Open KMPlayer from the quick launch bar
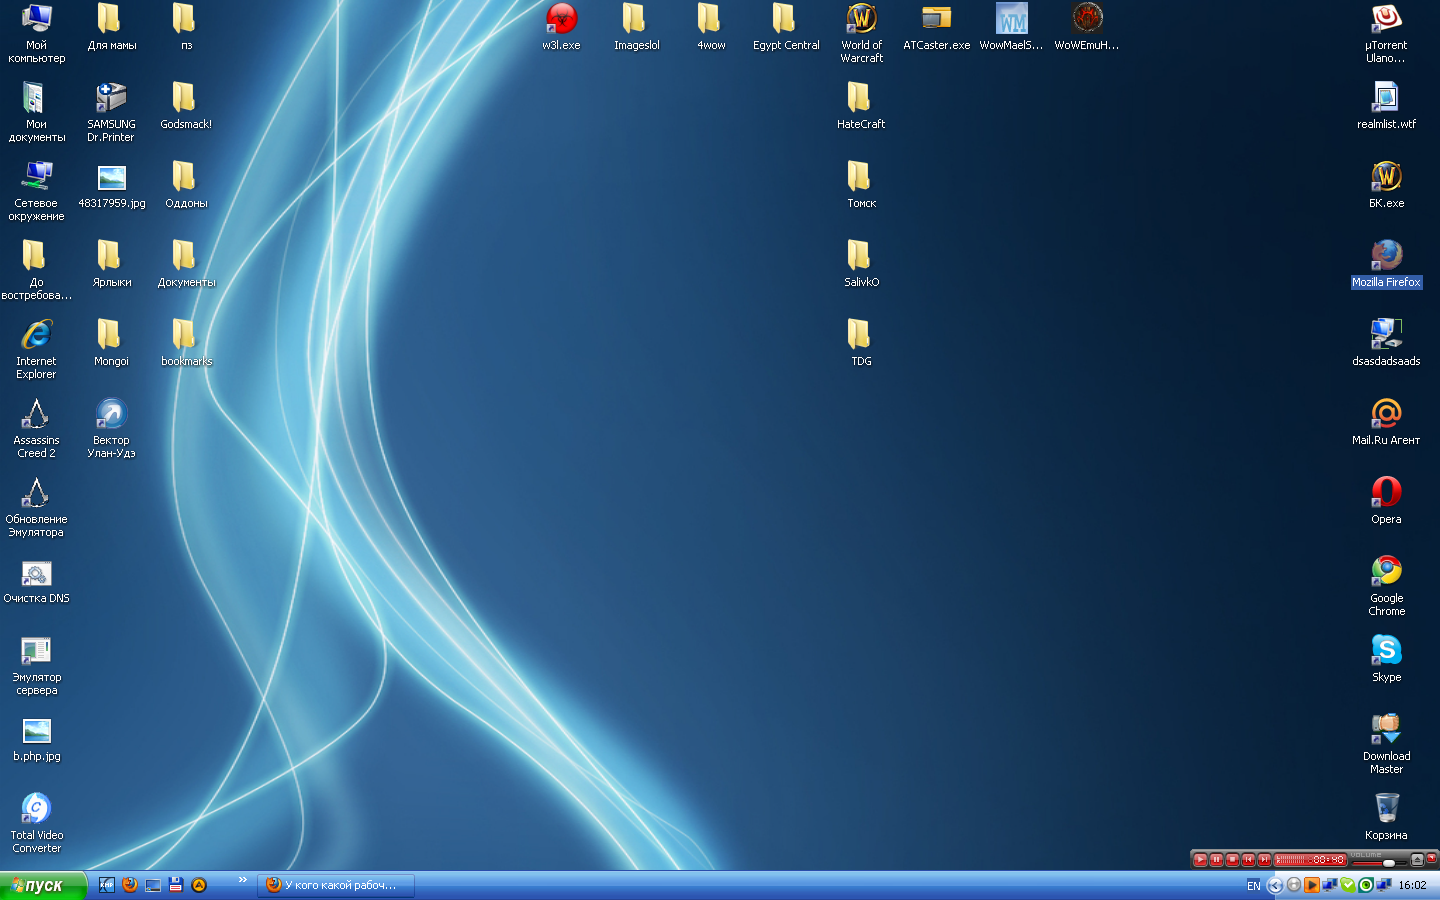This screenshot has height=900, width=1440. tap(107, 885)
